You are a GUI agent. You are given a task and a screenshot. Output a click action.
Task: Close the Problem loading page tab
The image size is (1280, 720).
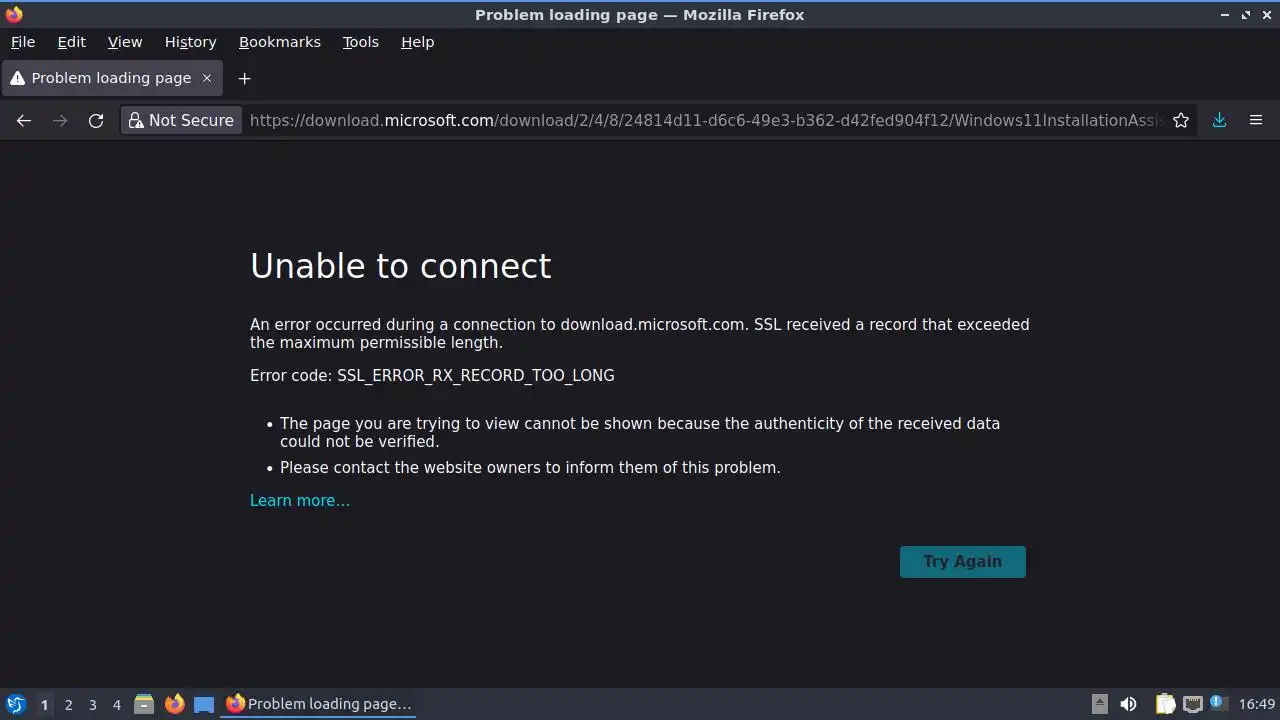[x=207, y=78]
